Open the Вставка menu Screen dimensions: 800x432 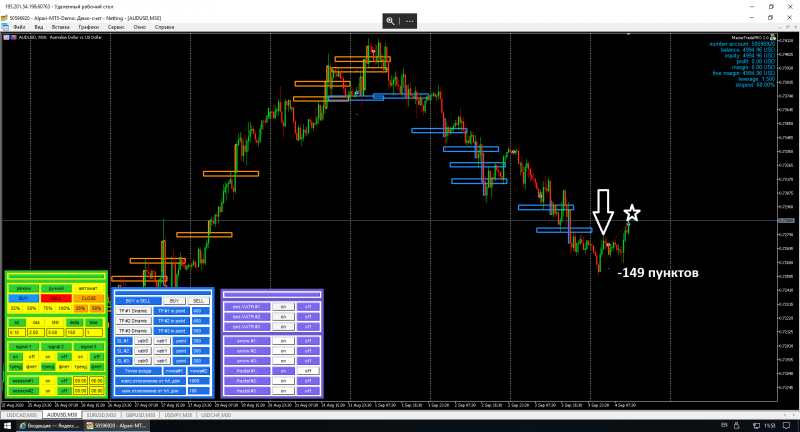point(60,27)
